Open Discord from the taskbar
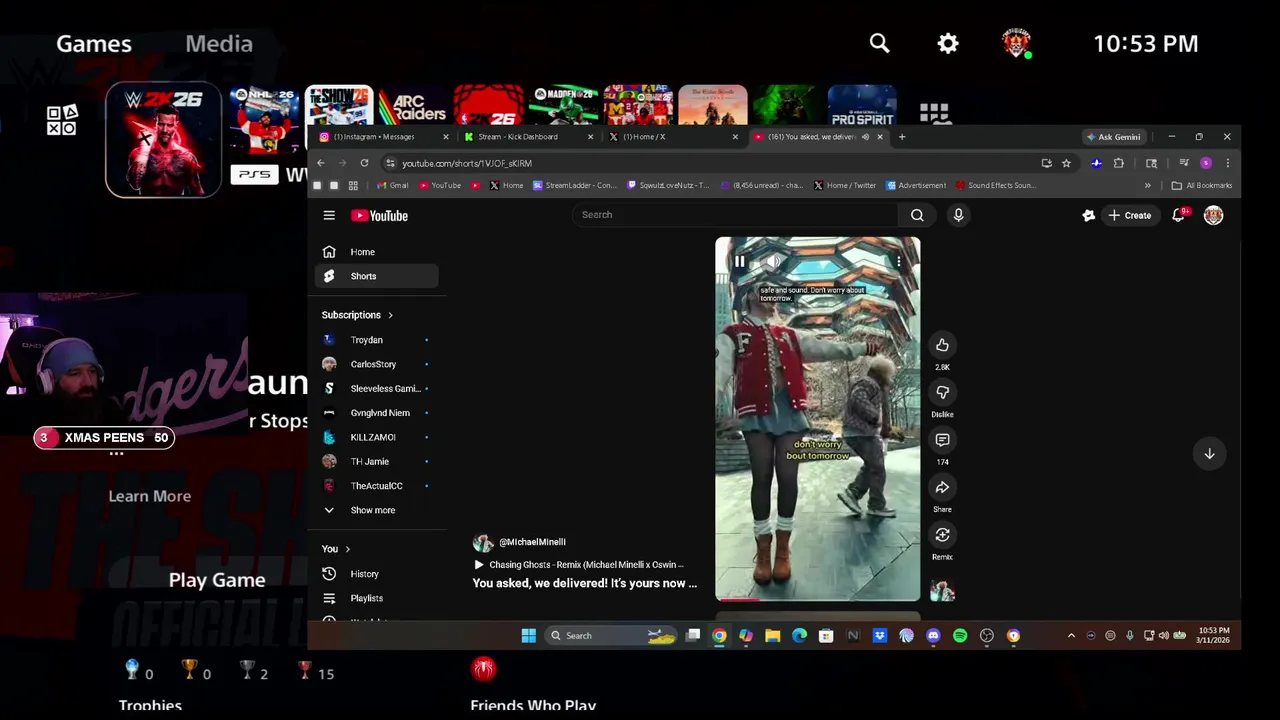The image size is (1280, 720). coord(933,635)
